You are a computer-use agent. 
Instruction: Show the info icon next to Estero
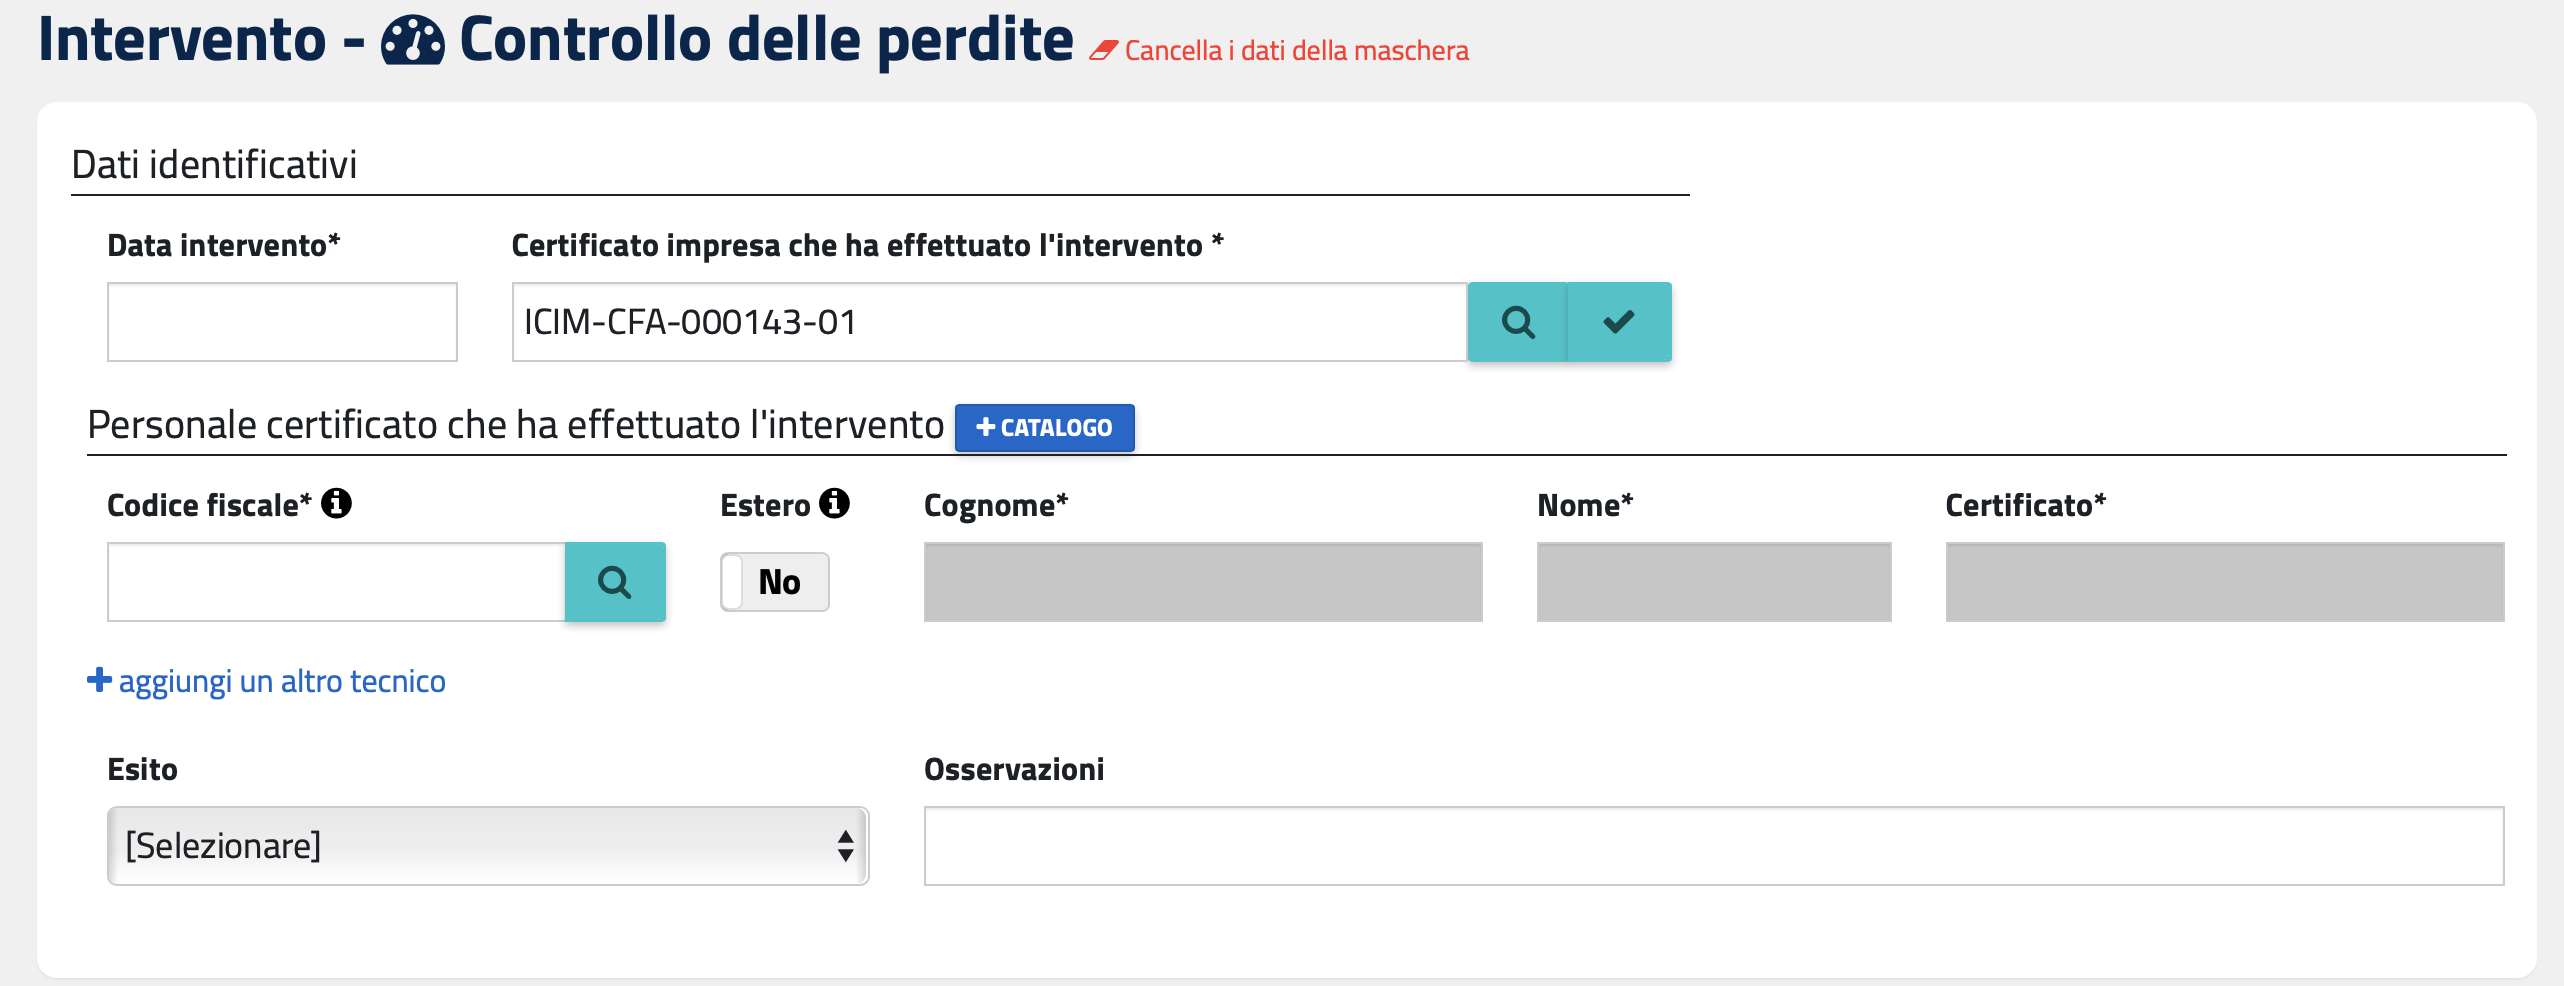pos(835,504)
